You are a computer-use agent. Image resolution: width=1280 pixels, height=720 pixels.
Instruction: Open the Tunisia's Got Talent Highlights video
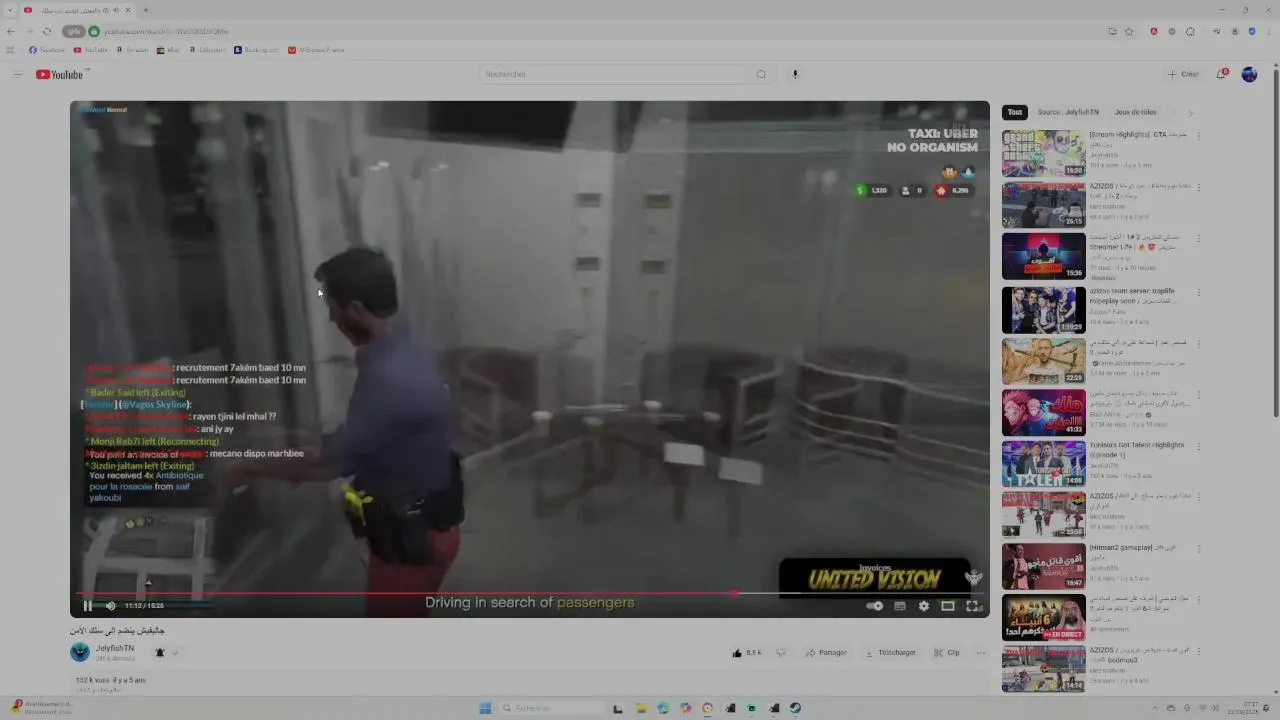(x=1043, y=463)
